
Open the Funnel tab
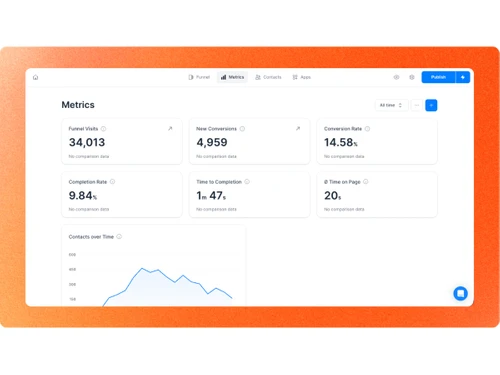tap(199, 77)
